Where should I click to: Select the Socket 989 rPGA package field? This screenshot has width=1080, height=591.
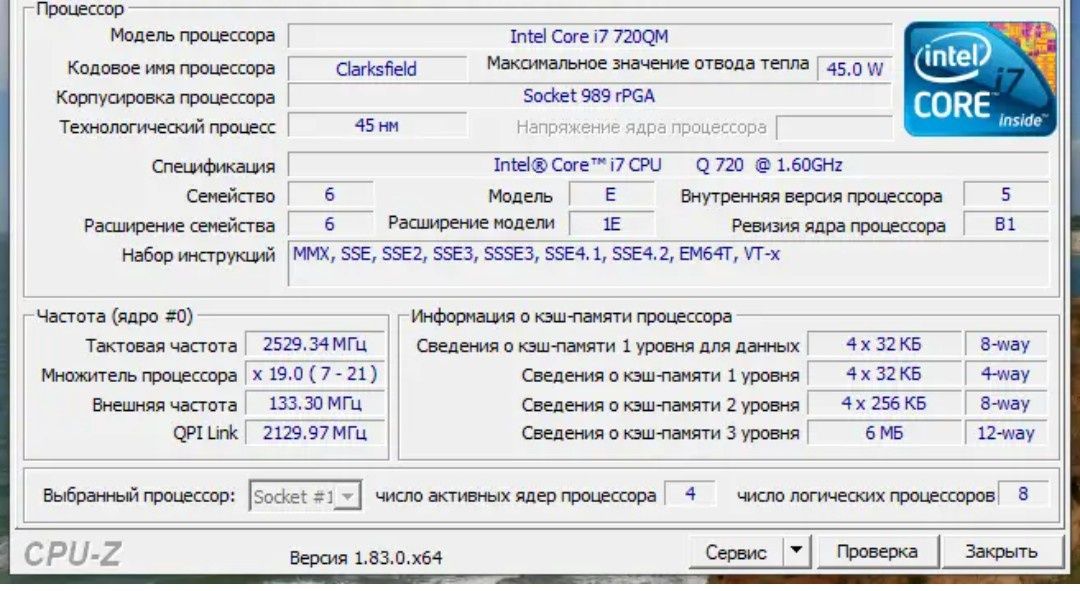[x=590, y=96]
